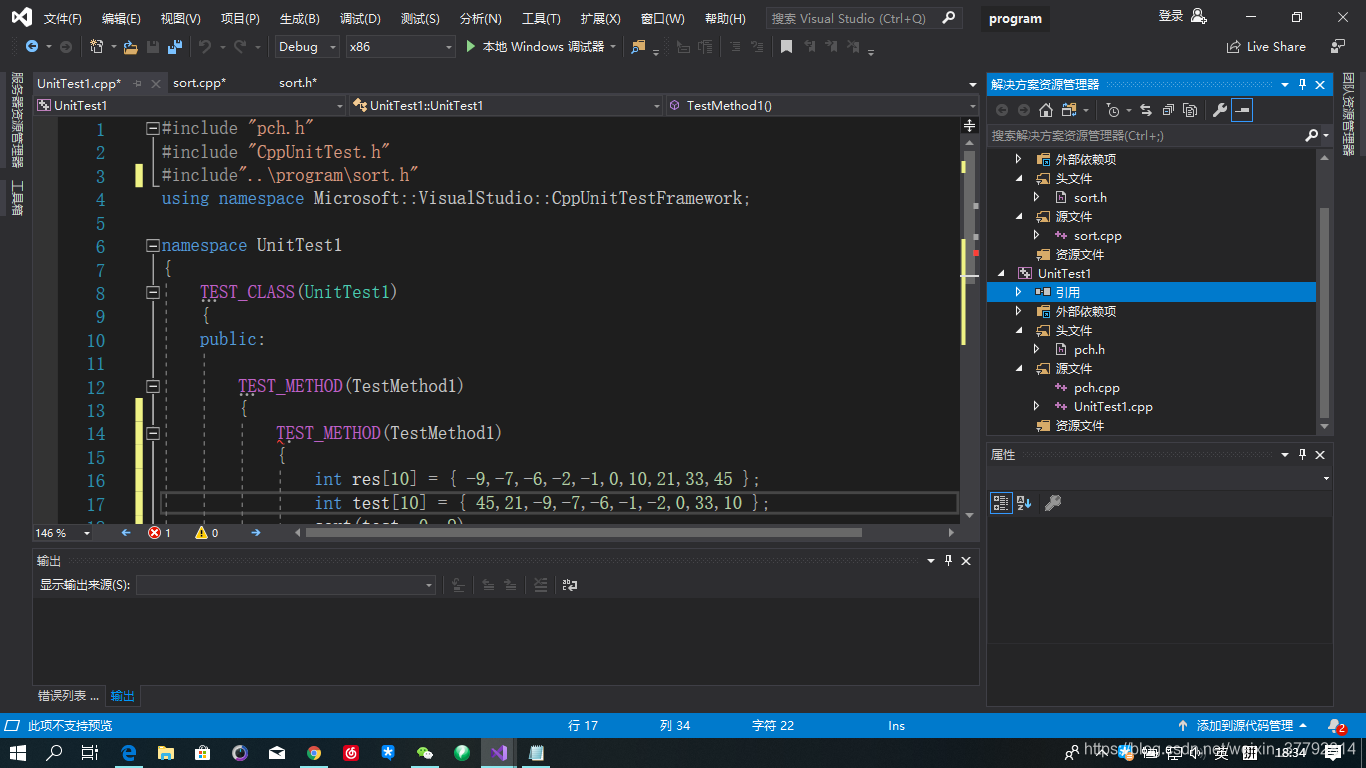Viewport: 1366px width, 768px height.
Task: Auto-hide pin for Output panel
Action: [x=948, y=561]
